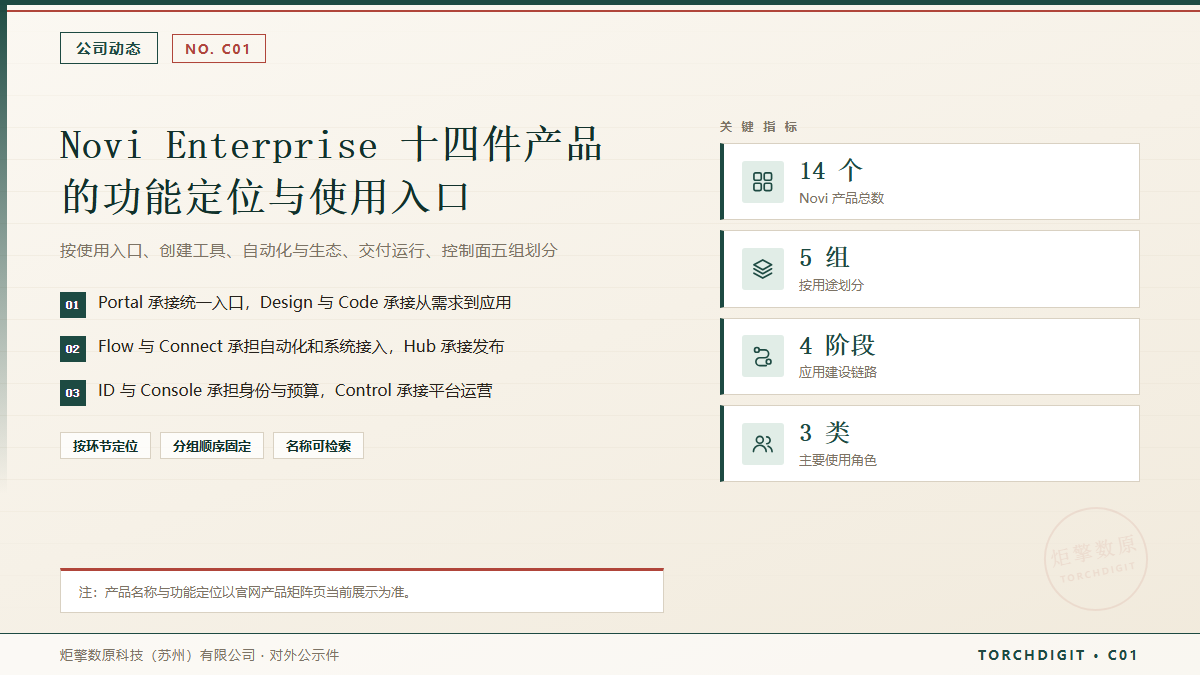This screenshot has height=675, width=1200.
Task: Click the 03 number badge
Action: coord(73,393)
